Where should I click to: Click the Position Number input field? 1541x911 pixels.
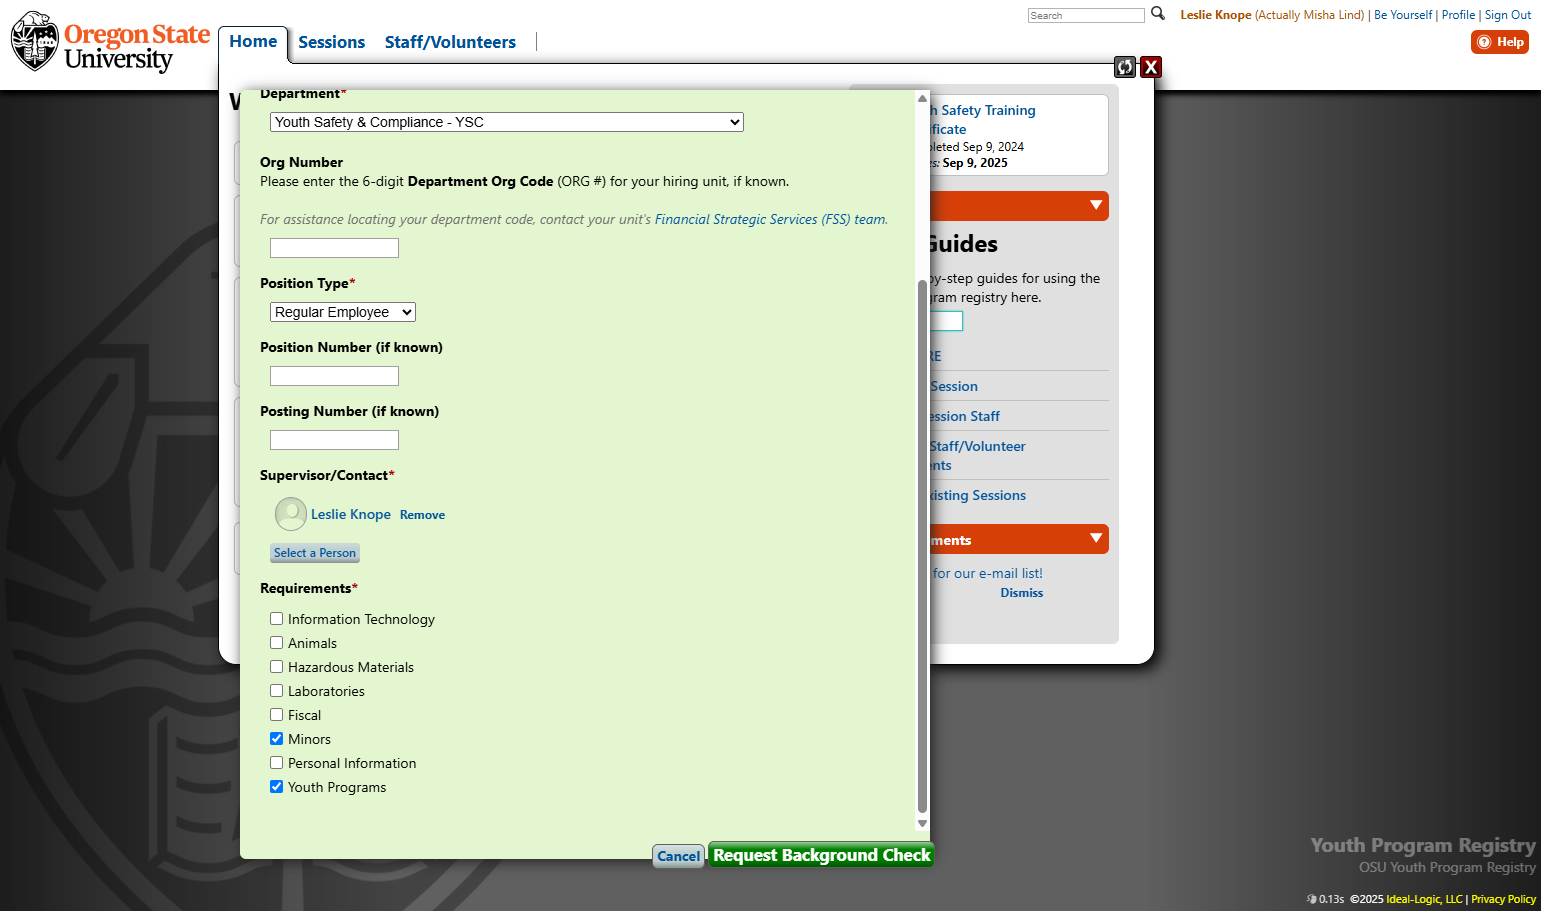[x=334, y=376]
